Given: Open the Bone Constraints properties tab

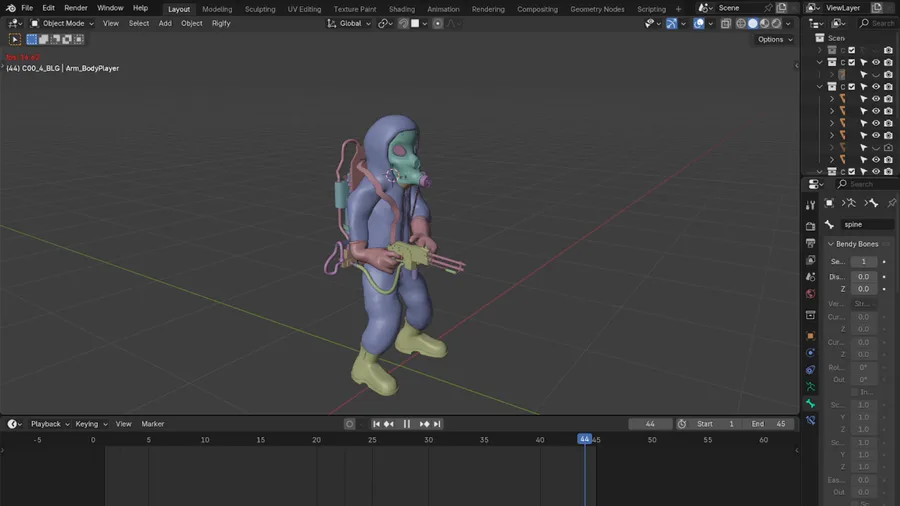Looking at the screenshot, I should pyautogui.click(x=810, y=421).
